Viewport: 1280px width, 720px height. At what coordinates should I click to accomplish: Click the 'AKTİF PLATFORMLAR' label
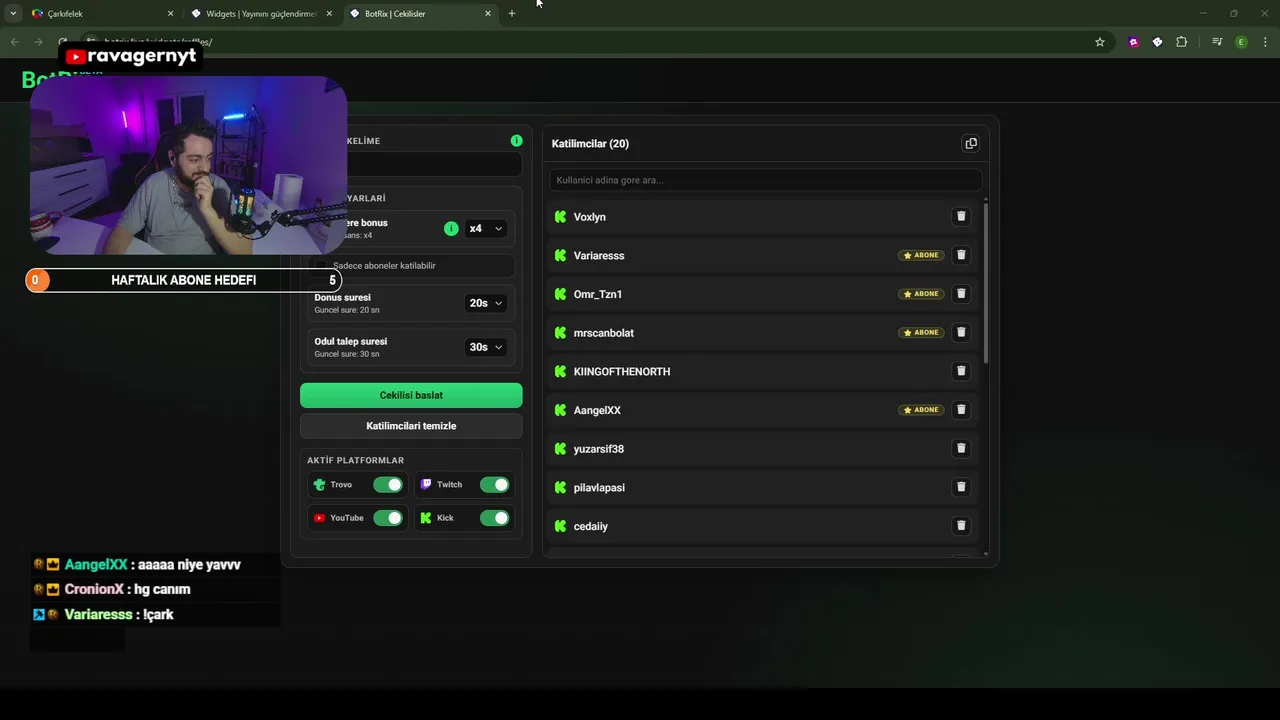(355, 461)
